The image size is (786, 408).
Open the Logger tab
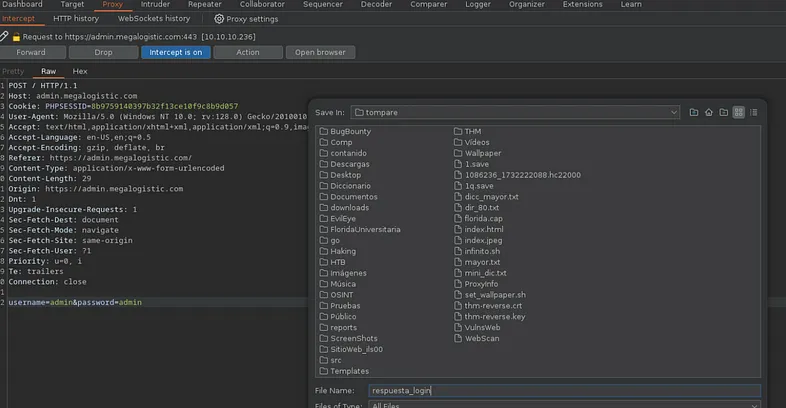[x=478, y=5]
